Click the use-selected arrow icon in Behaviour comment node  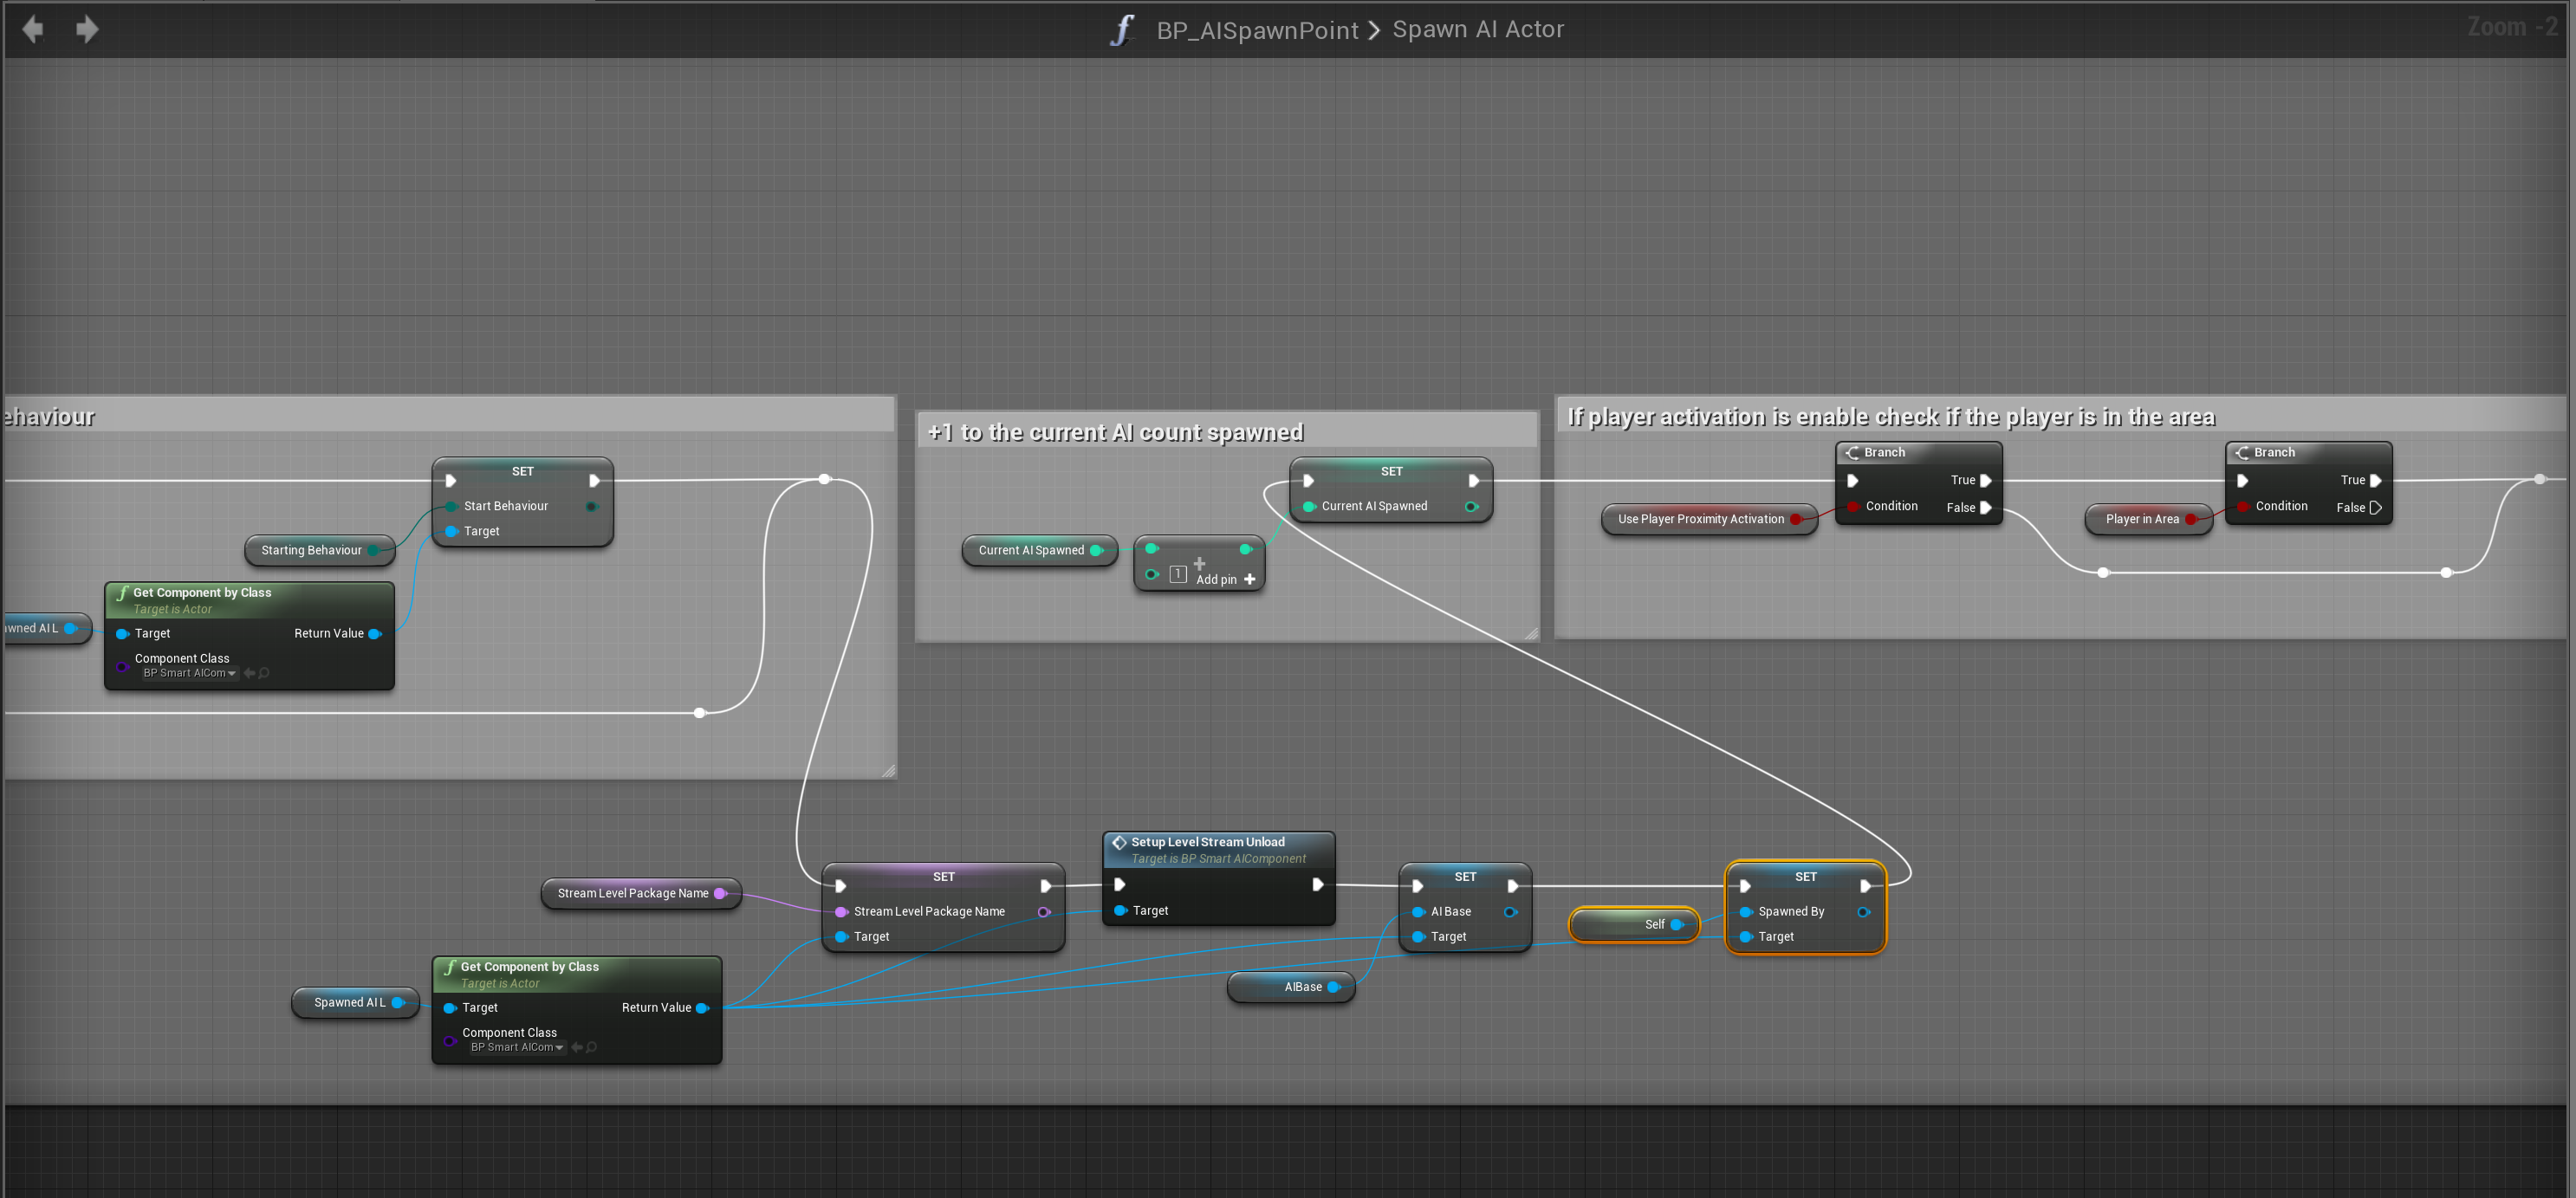pyautogui.click(x=249, y=673)
